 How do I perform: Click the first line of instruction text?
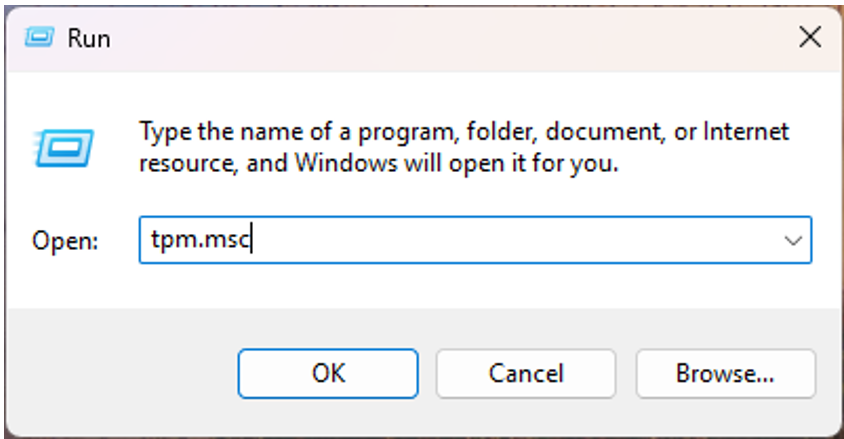[463, 132]
